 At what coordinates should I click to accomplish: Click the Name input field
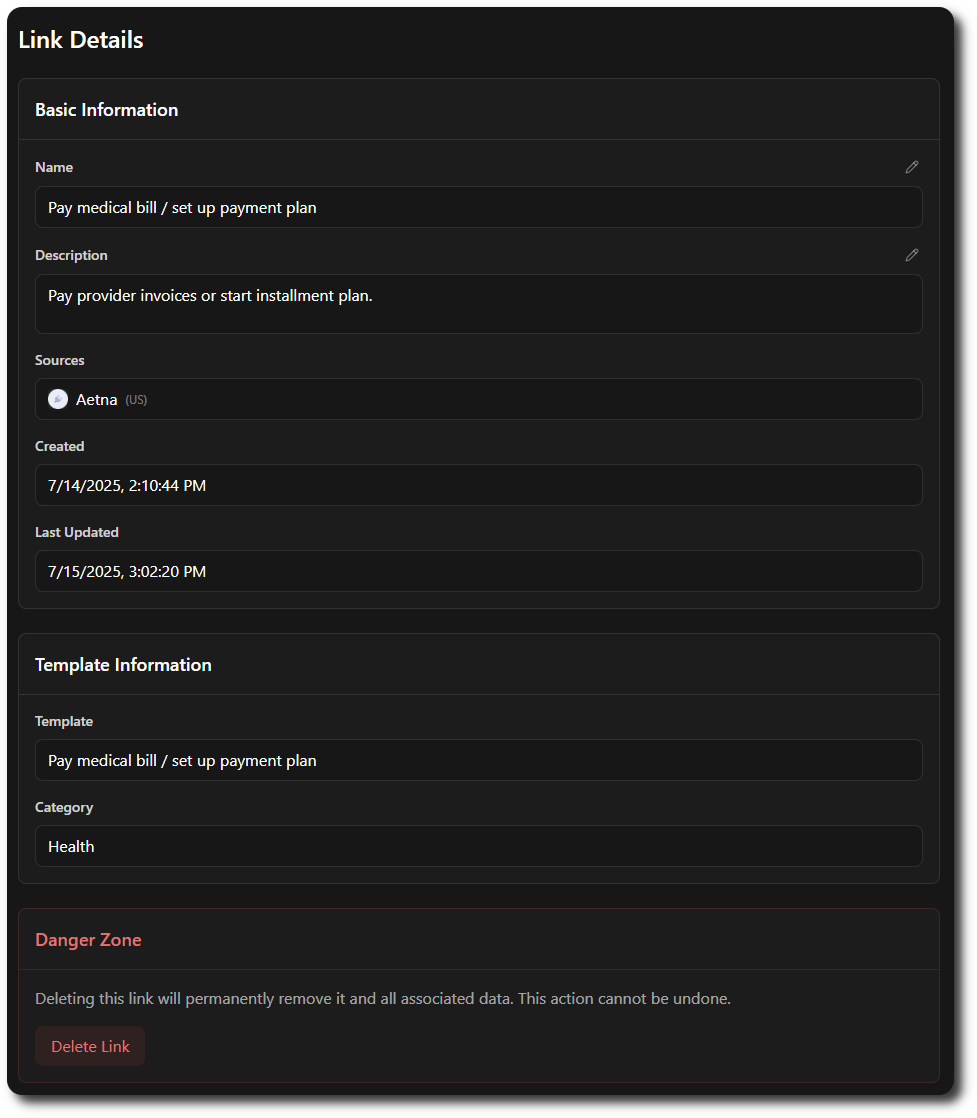[x=479, y=207]
